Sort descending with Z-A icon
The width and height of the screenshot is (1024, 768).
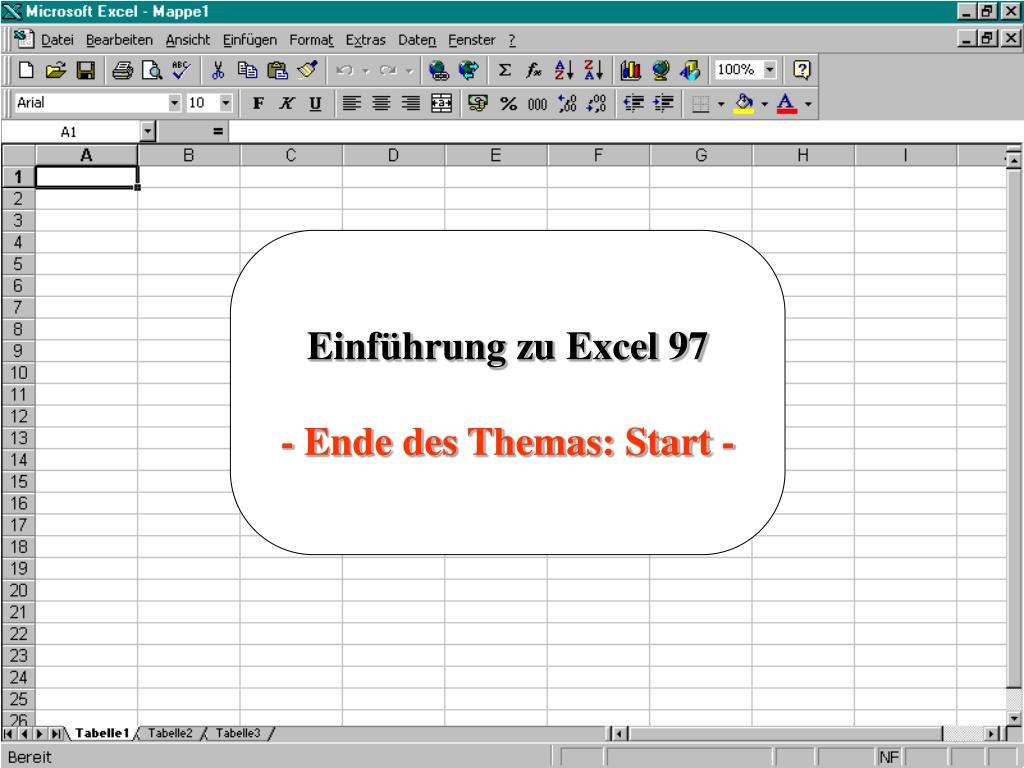point(593,70)
